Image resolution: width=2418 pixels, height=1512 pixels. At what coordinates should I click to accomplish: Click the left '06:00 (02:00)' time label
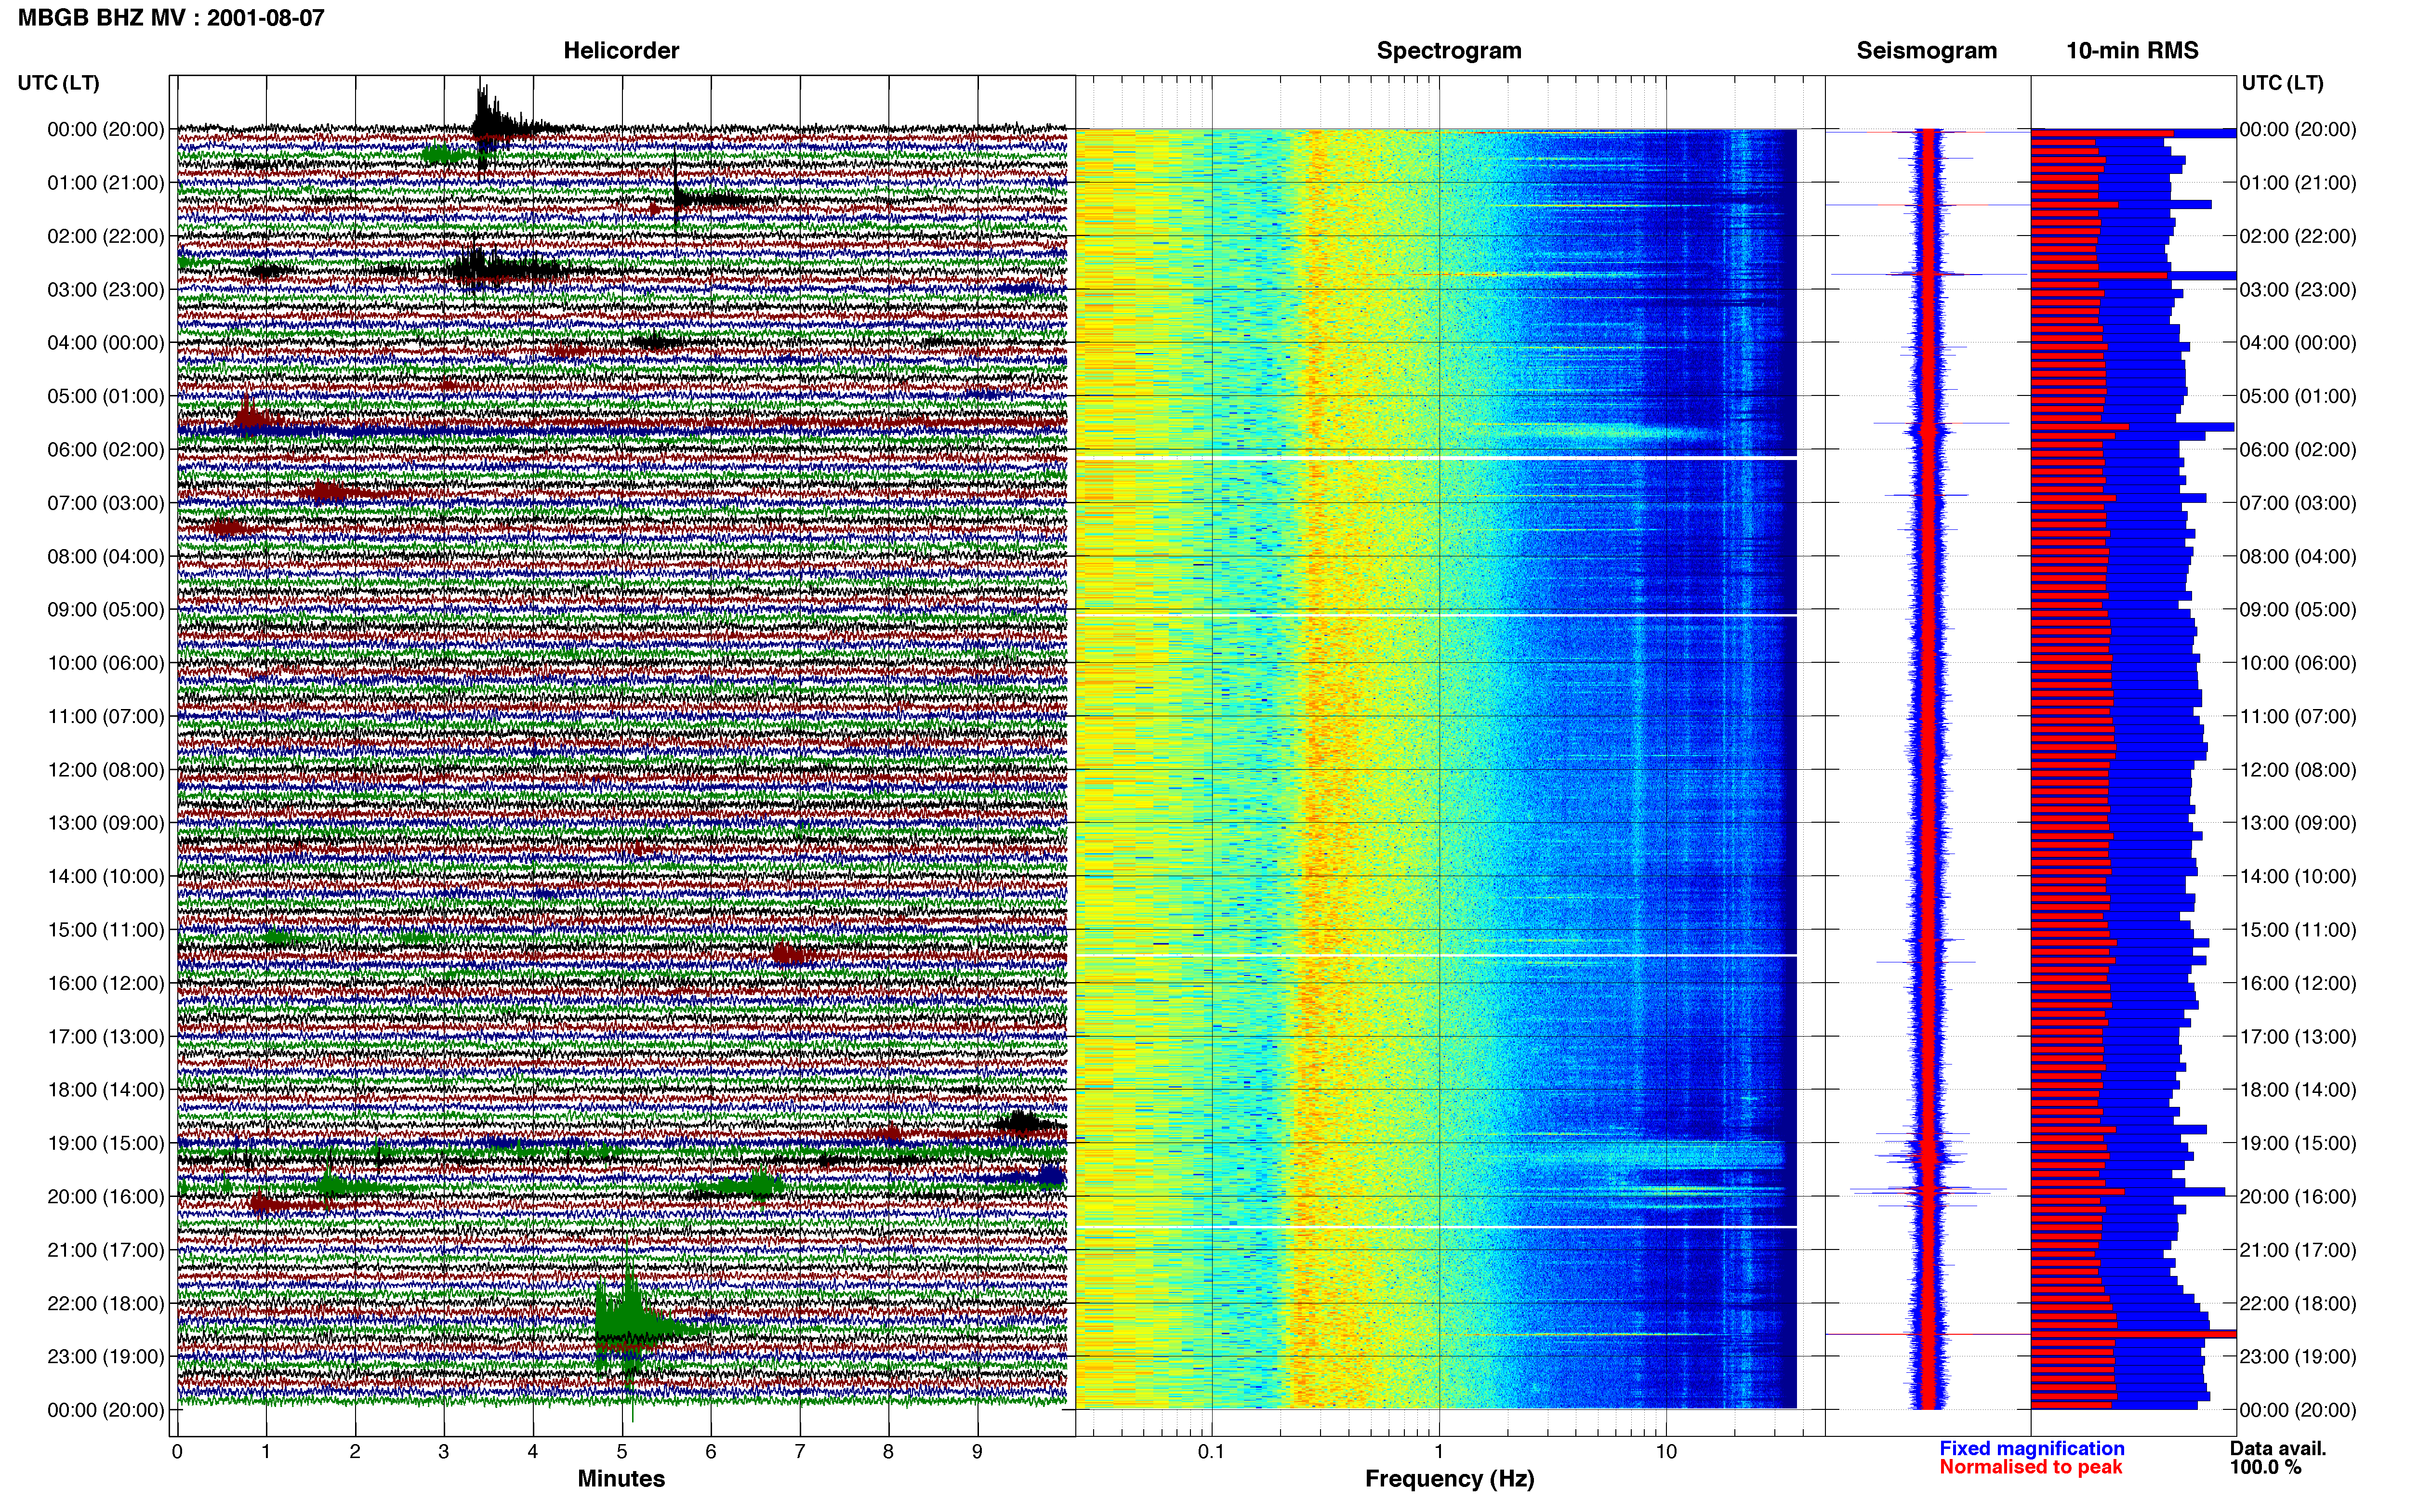click(x=105, y=450)
